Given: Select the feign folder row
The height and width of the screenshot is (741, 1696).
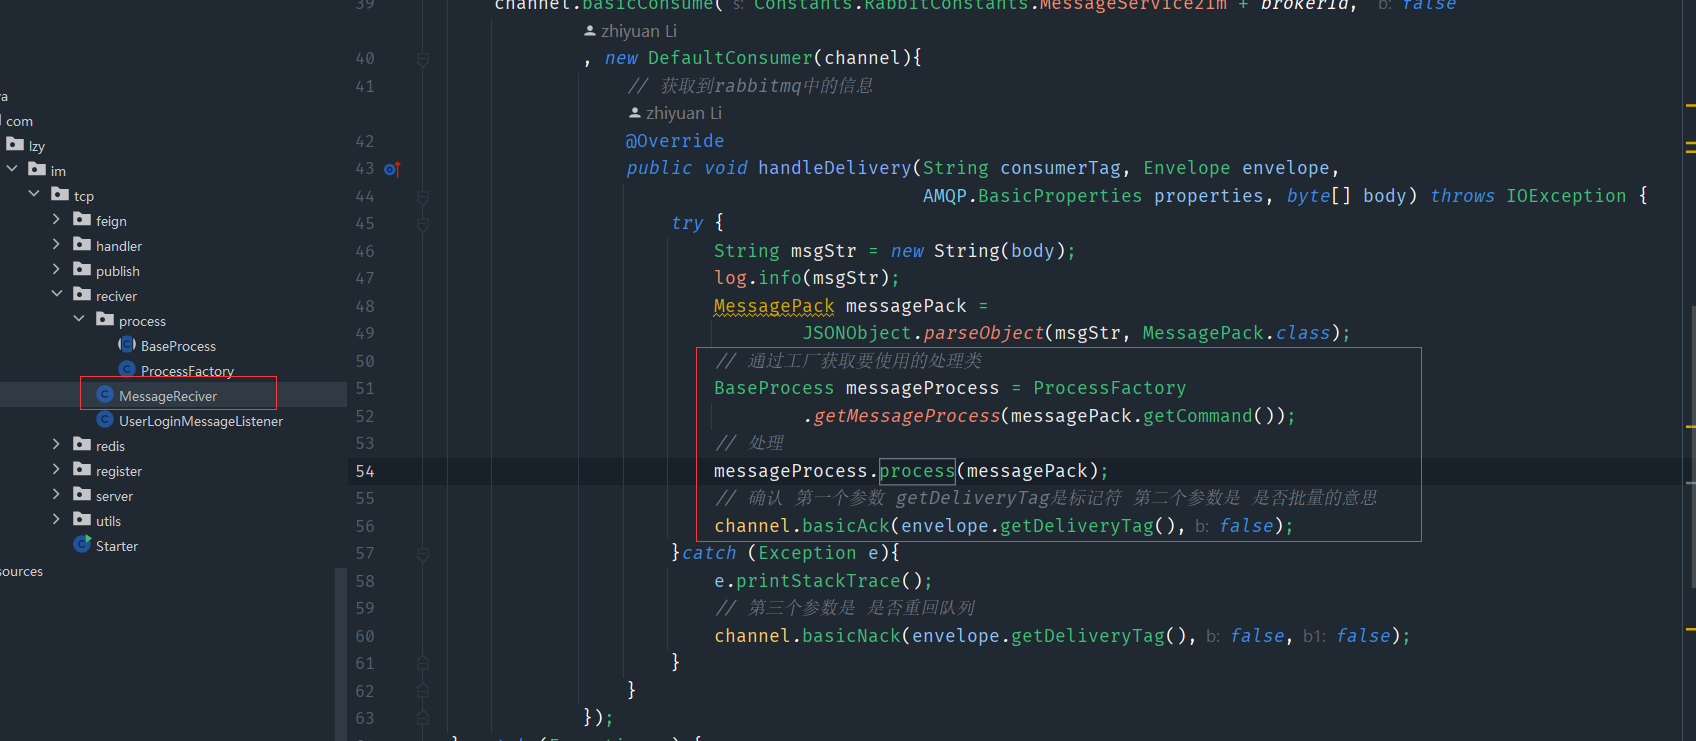Looking at the screenshot, I should pos(173,220).
